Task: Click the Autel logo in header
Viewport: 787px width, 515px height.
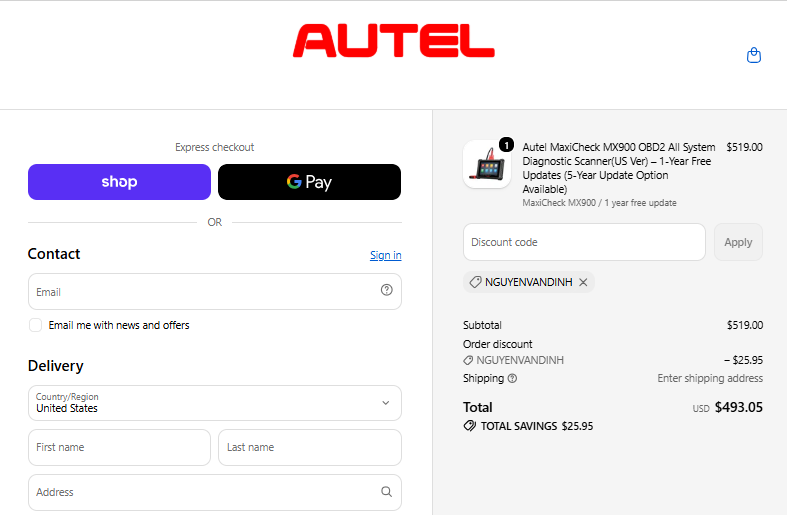Action: 394,41
